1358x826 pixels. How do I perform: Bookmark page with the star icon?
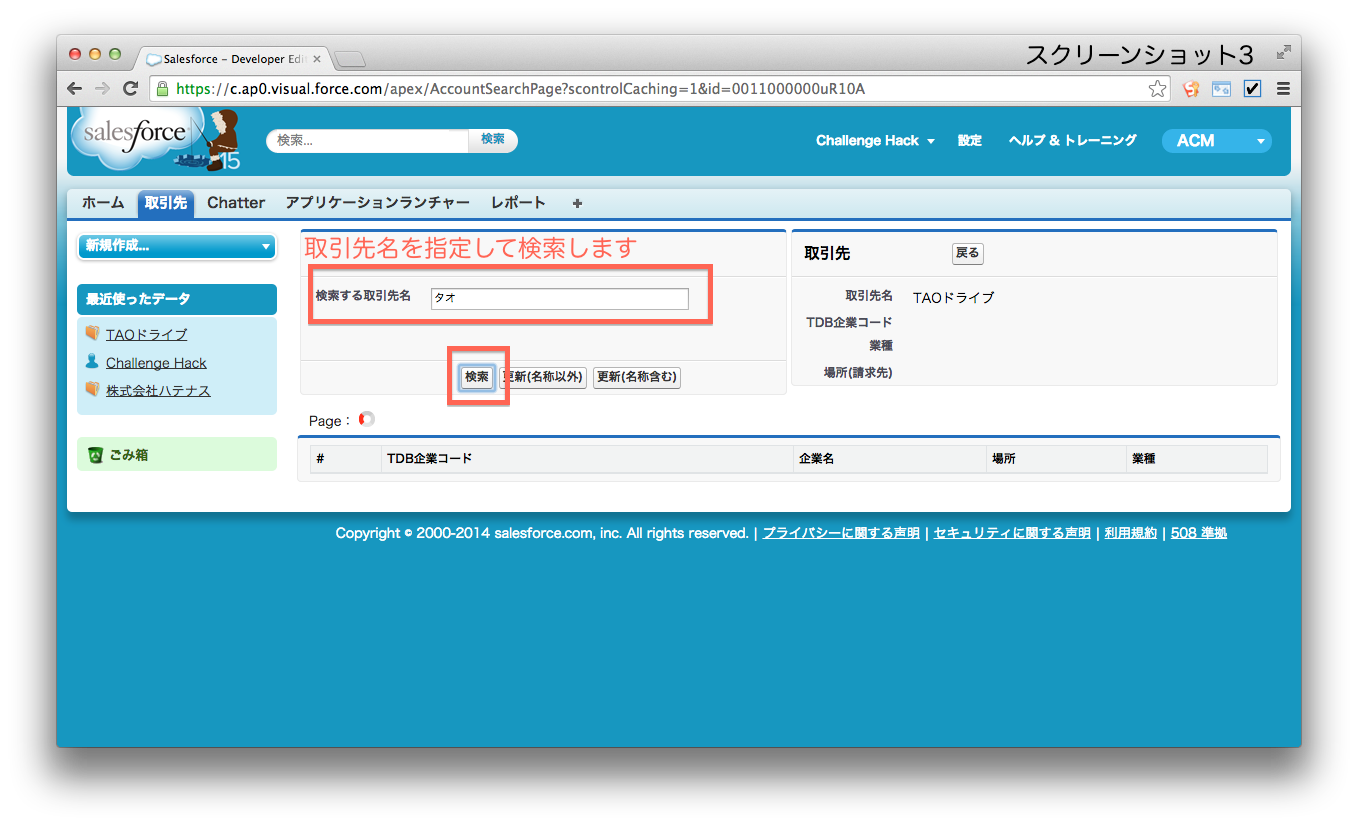(1157, 88)
